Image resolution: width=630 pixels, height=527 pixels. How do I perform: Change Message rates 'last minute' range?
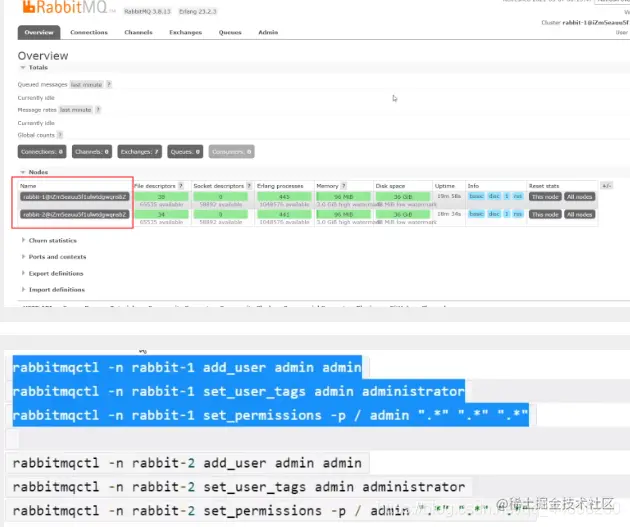76,110
